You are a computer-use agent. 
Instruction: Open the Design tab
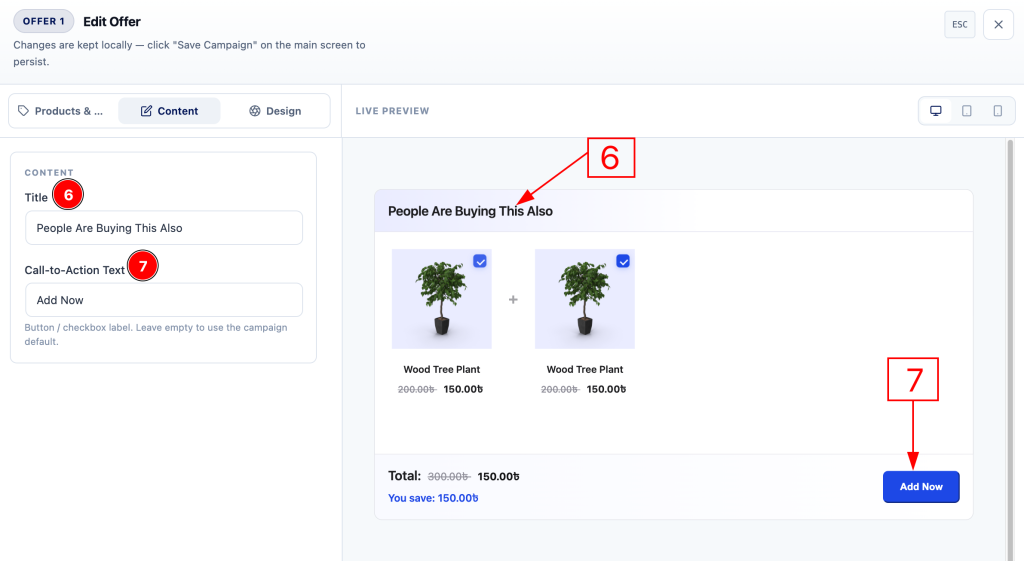pyautogui.click(x=275, y=111)
